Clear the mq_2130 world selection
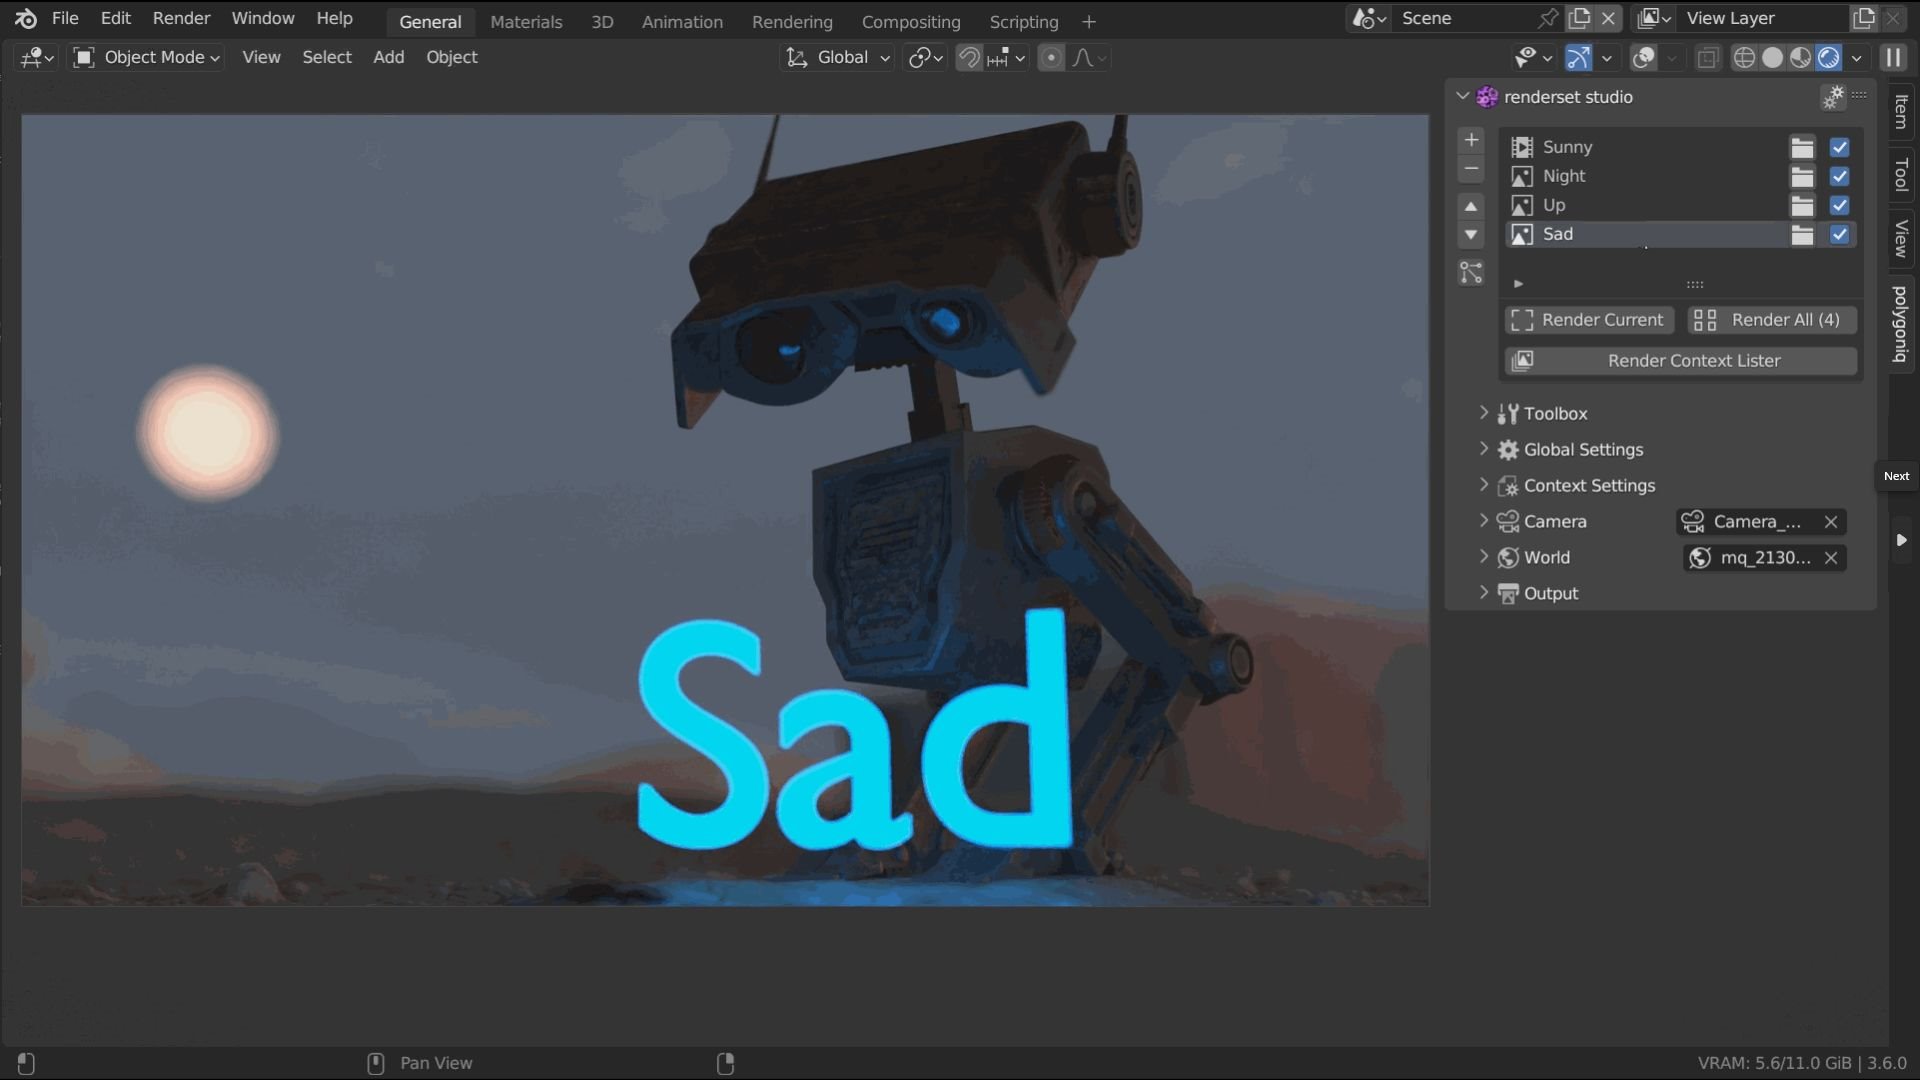 [1831, 558]
